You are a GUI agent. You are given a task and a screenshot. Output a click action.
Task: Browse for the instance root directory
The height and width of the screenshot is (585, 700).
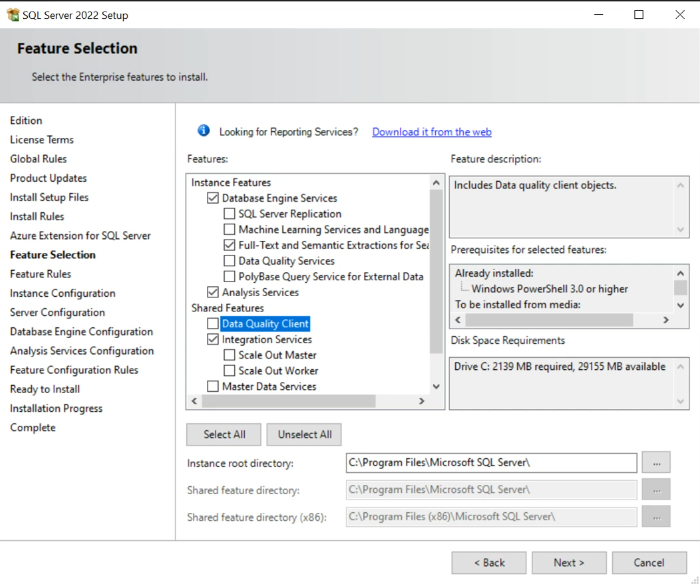pyautogui.click(x=656, y=463)
